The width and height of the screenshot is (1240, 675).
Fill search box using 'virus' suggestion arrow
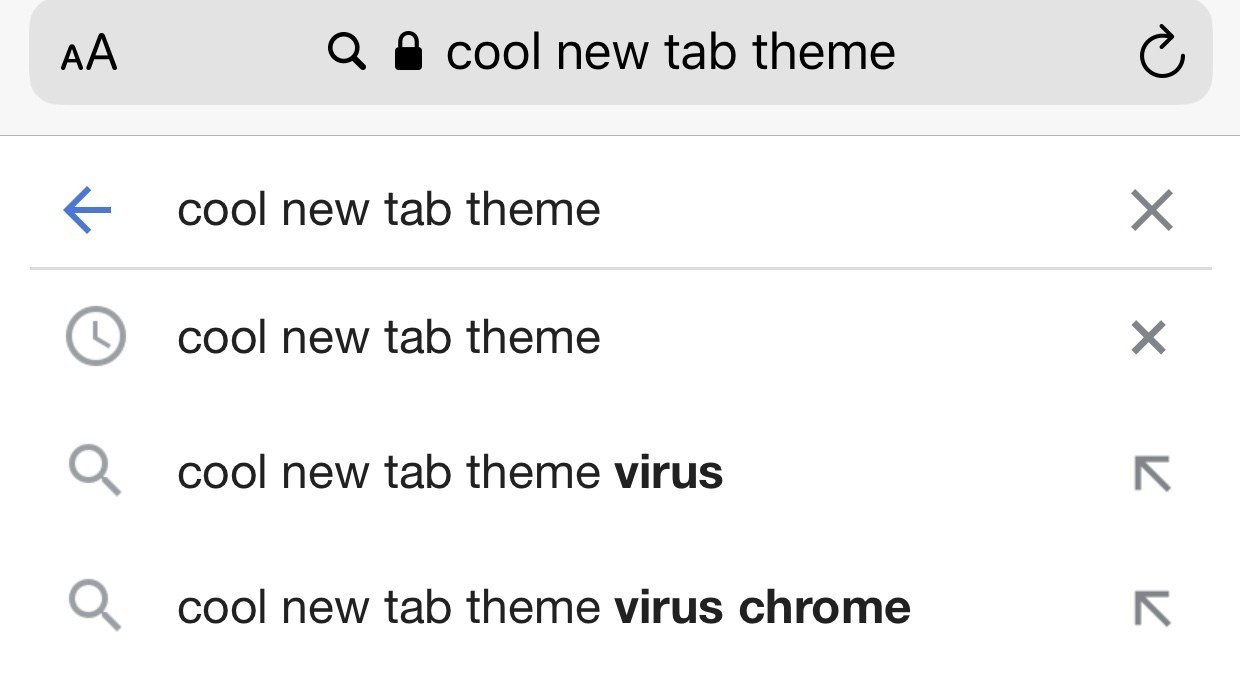(1151, 473)
